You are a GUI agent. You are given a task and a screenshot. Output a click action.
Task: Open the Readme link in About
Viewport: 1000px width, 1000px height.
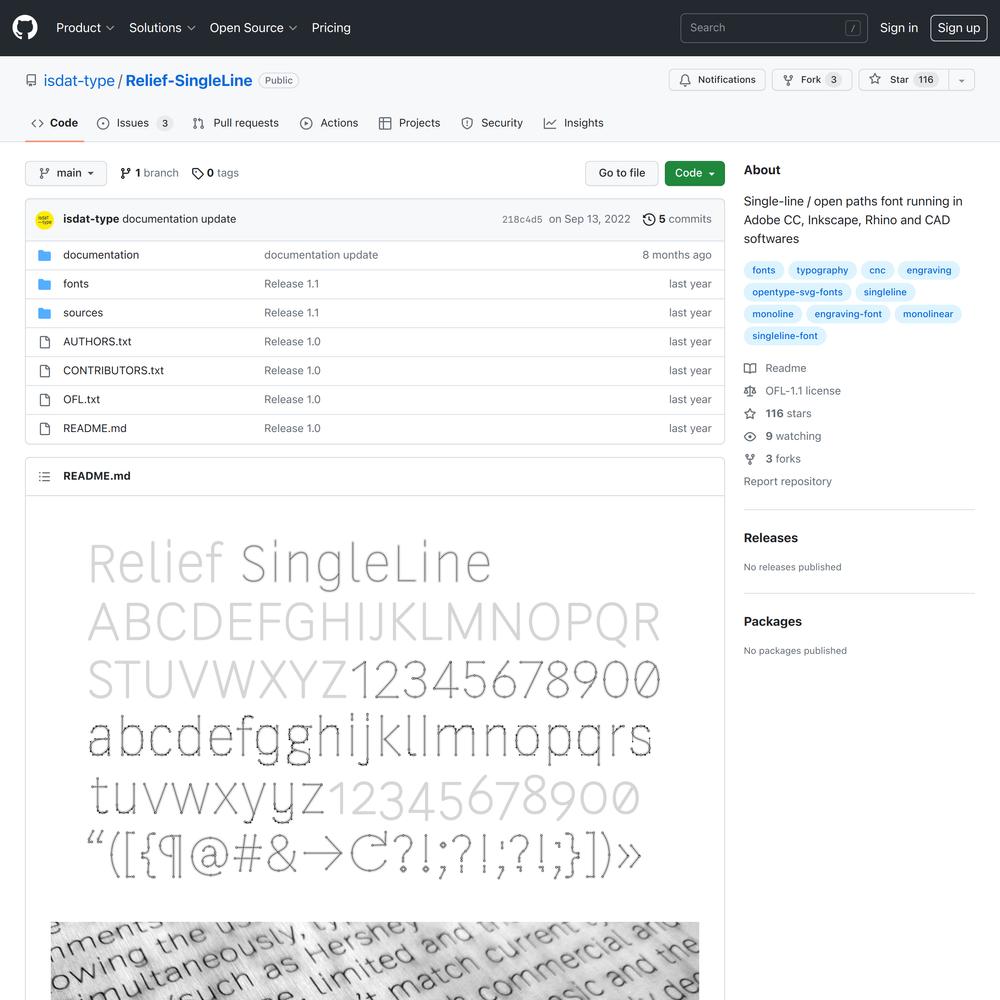775,368
